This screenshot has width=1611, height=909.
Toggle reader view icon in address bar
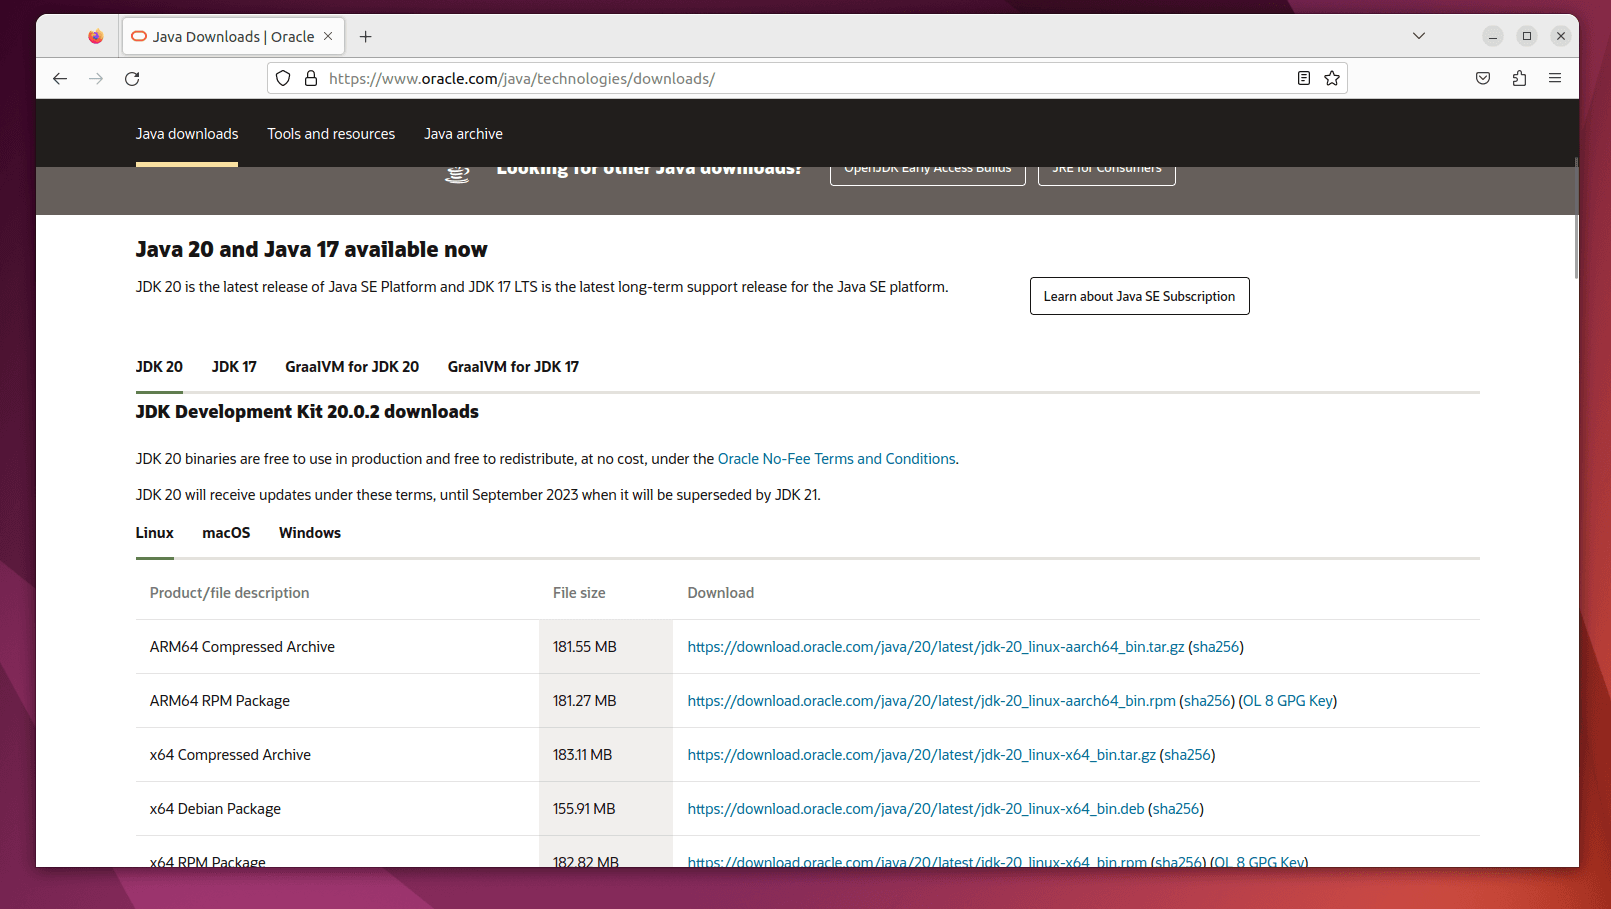1304,78
